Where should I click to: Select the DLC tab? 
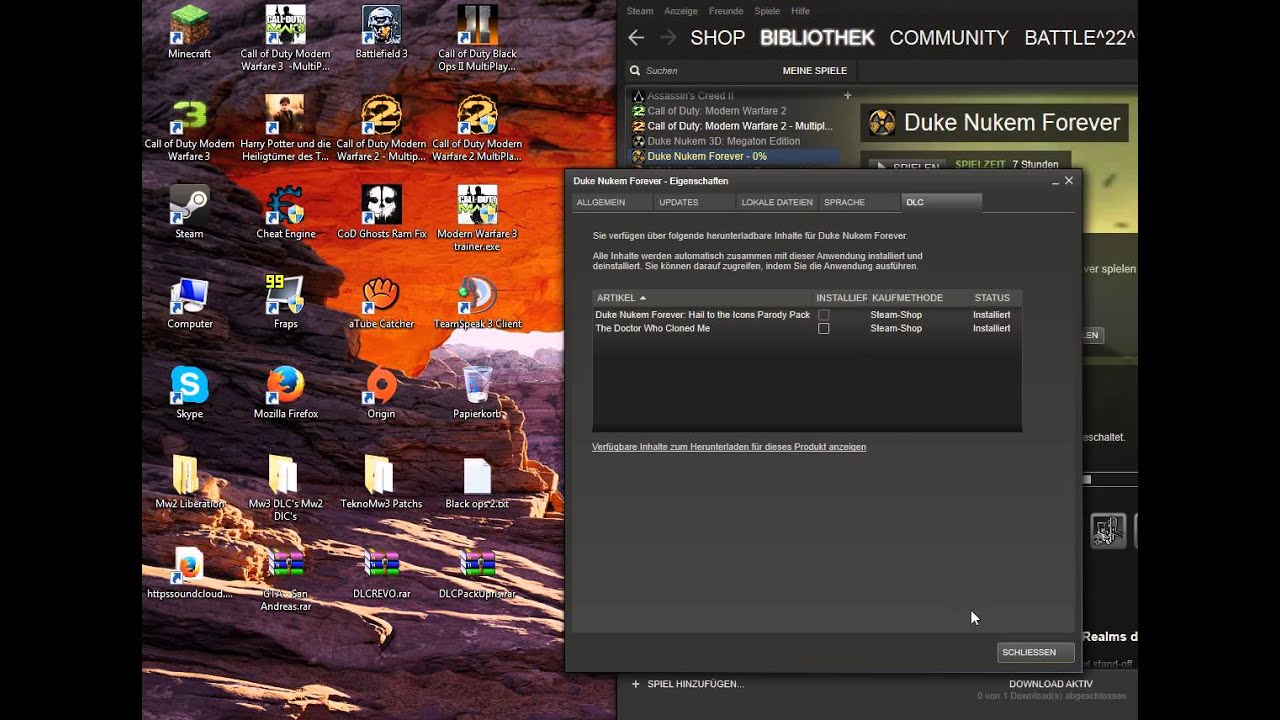(942, 202)
